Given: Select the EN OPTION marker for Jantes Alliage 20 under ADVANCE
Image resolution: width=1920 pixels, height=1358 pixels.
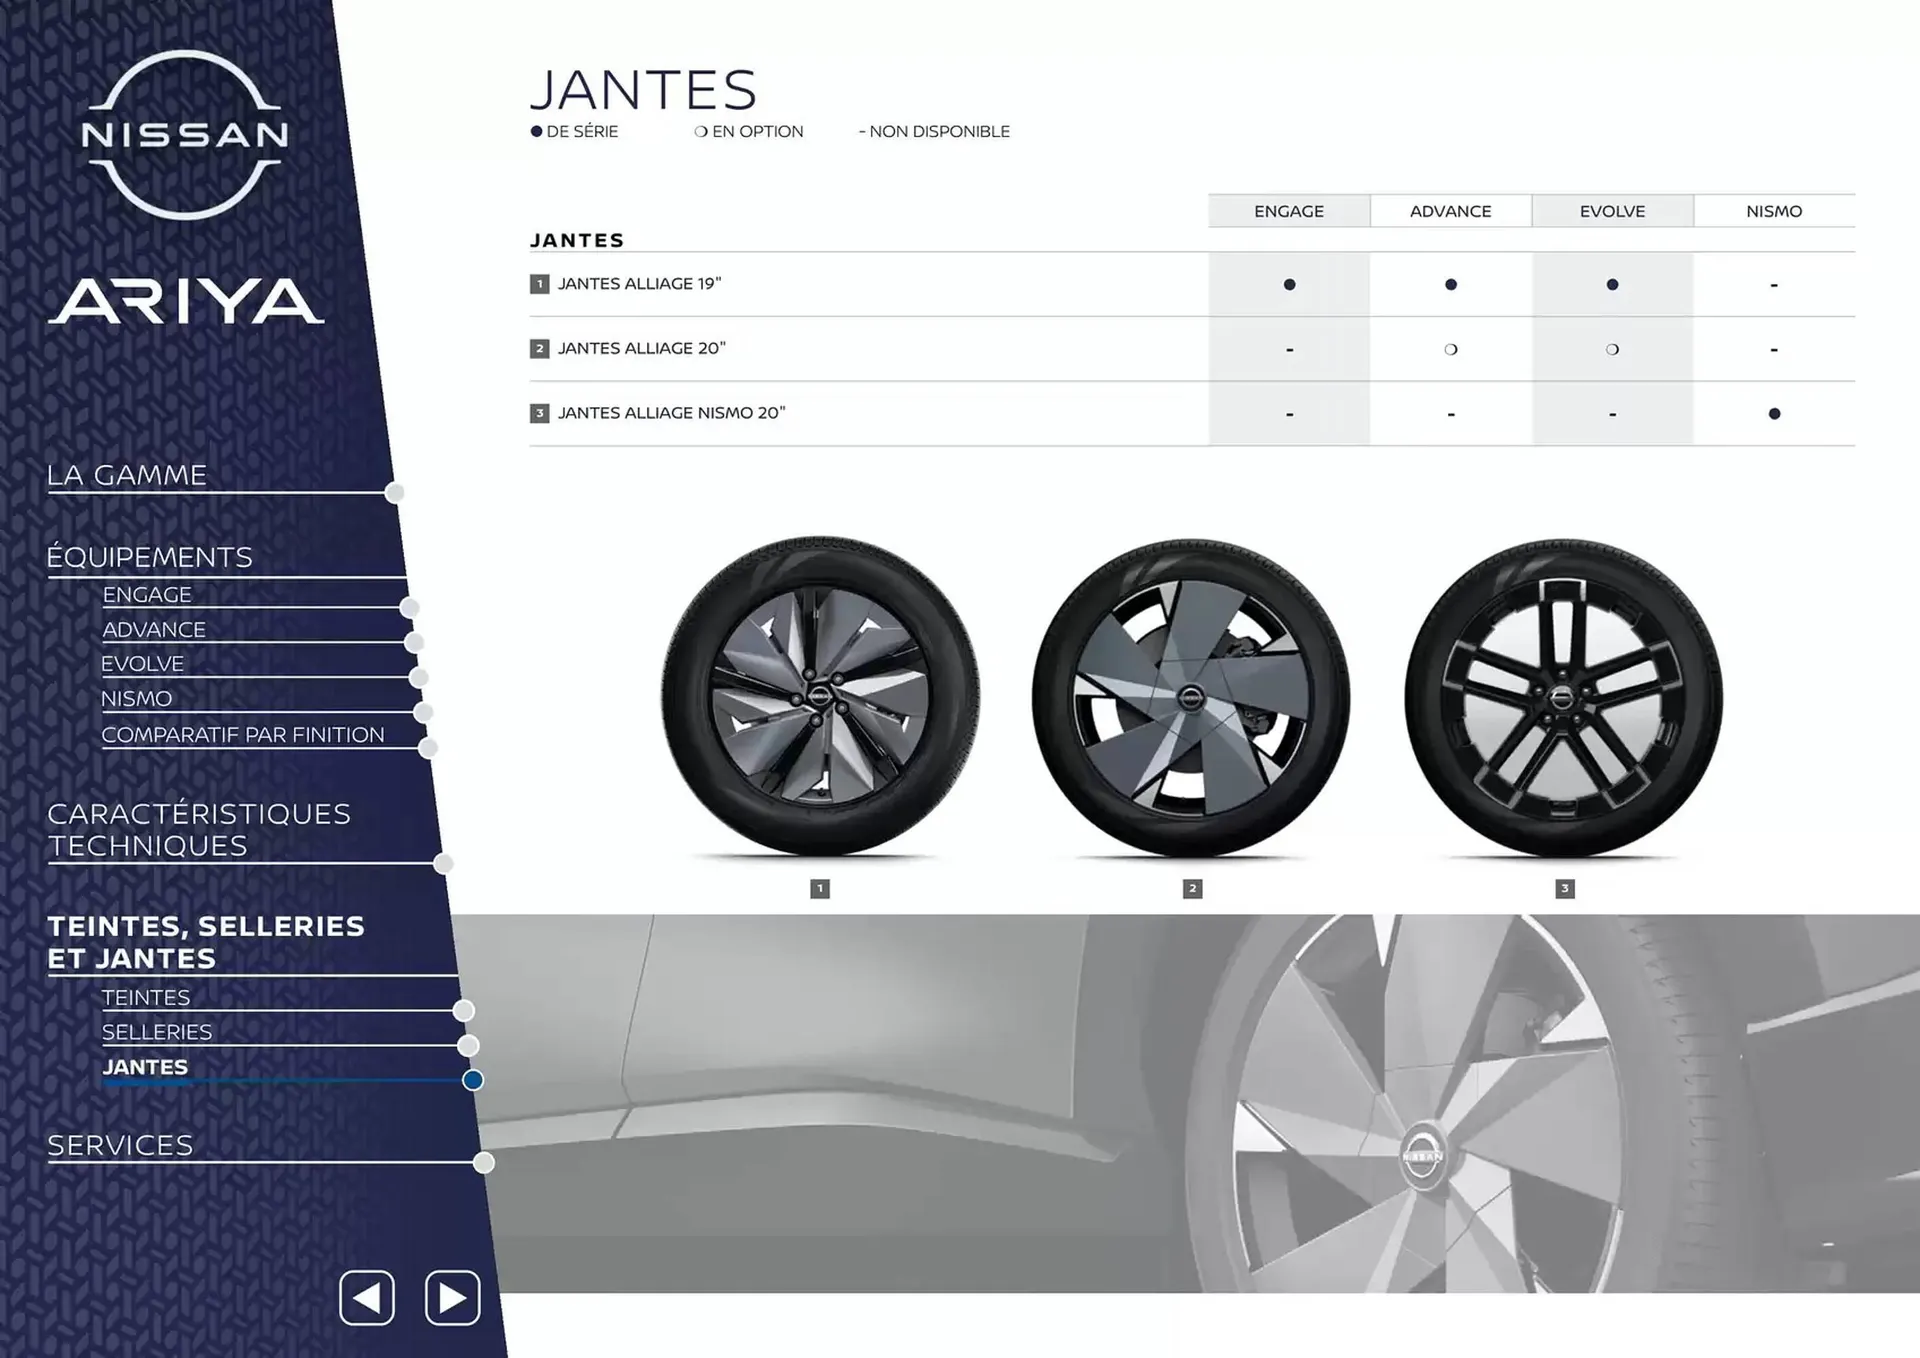Looking at the screenshot, I should tap(1451, 348).
